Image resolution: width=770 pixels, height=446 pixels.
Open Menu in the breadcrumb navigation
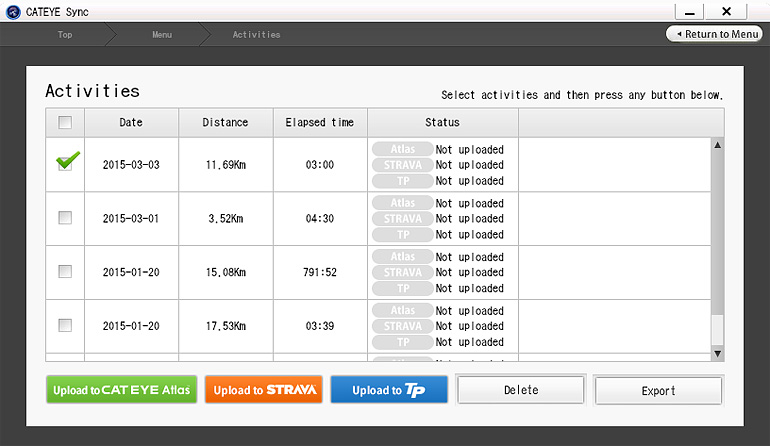[162, 35]
